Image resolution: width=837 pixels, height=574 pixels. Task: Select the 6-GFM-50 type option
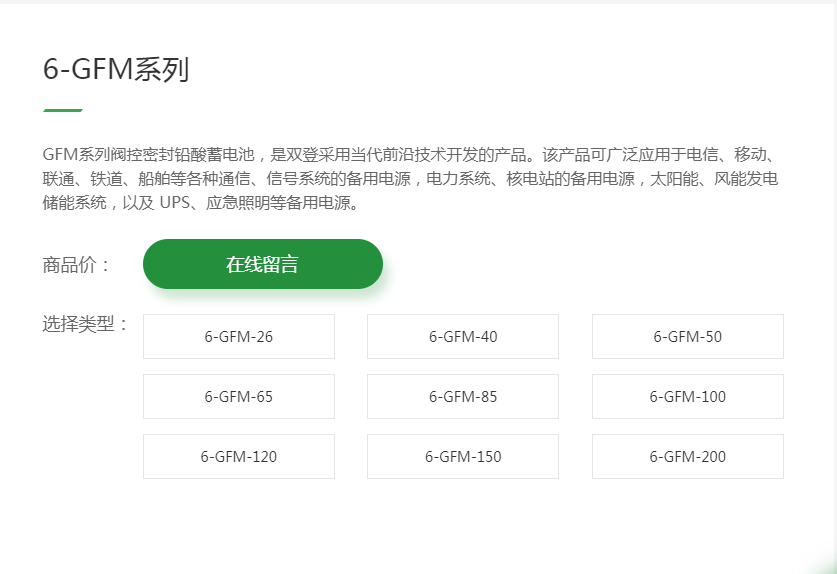(x=687, y=337)
